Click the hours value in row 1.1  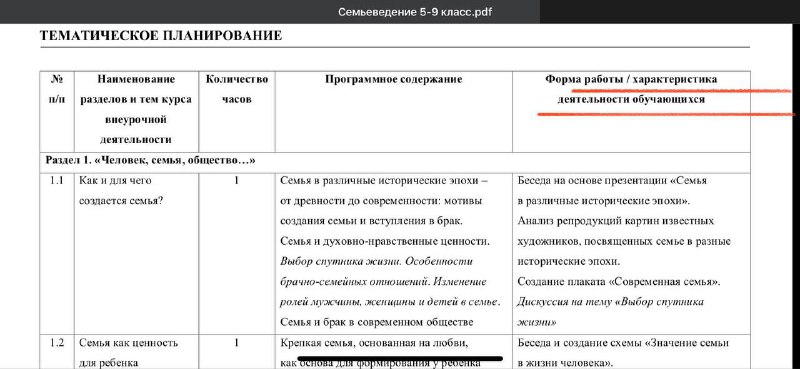click(237, 180)
